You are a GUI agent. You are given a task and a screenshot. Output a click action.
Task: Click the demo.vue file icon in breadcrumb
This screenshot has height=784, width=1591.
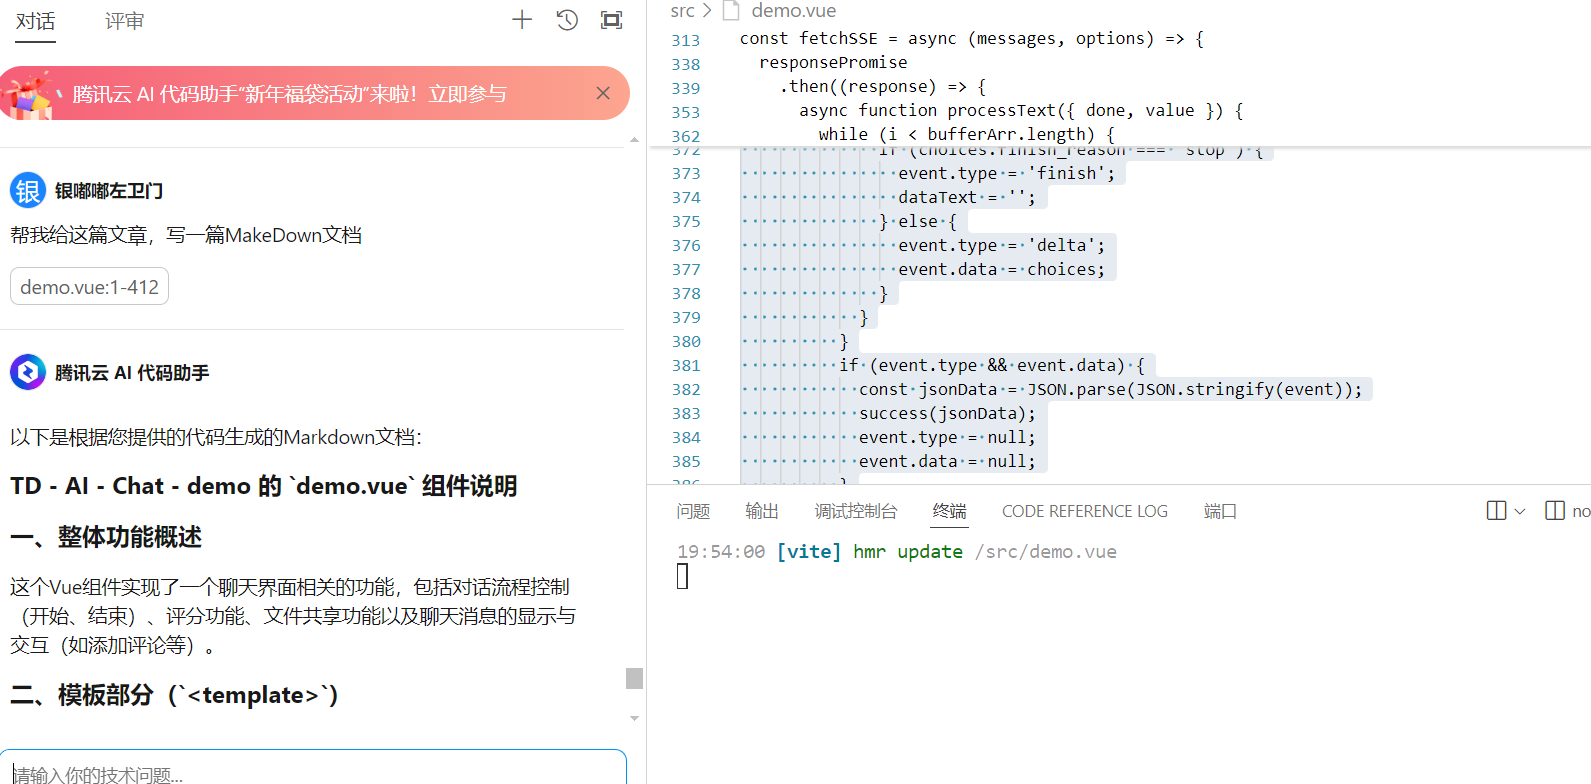tap(731, 11)
